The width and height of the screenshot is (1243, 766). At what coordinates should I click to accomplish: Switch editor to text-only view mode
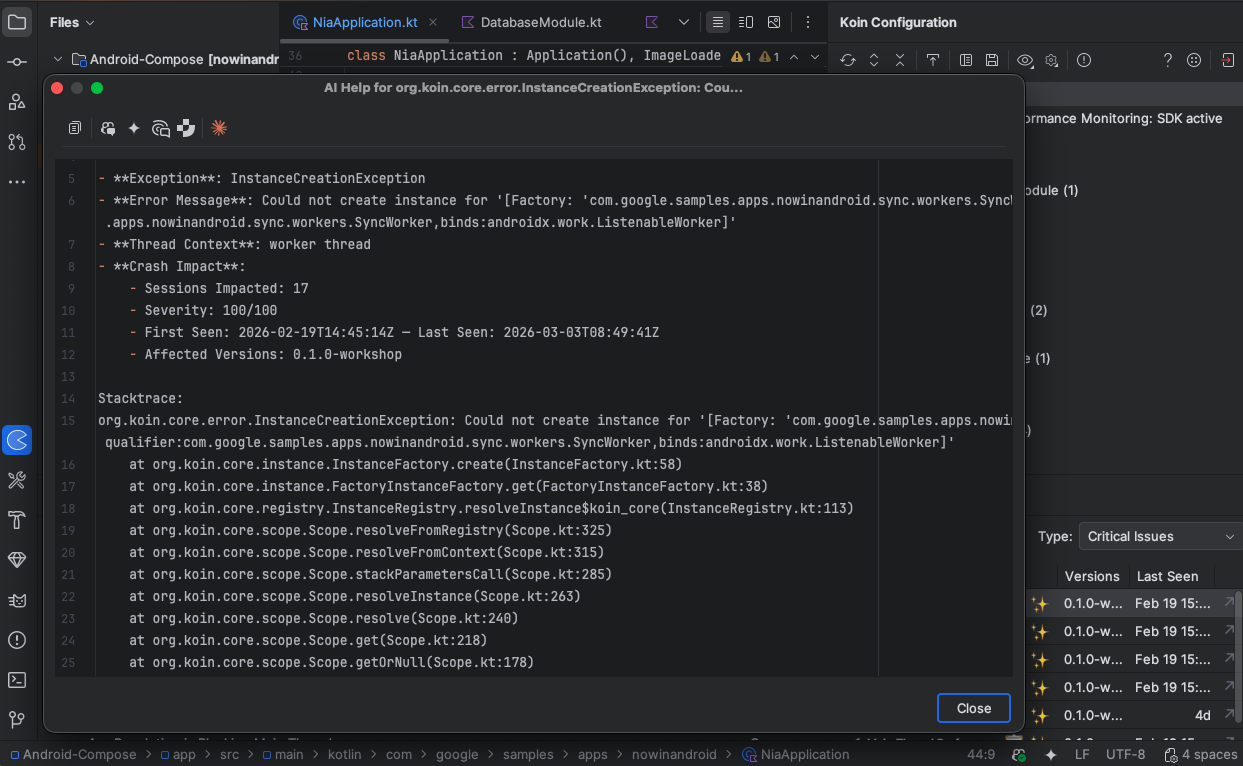pyautogui.click(x=717, y=22)
